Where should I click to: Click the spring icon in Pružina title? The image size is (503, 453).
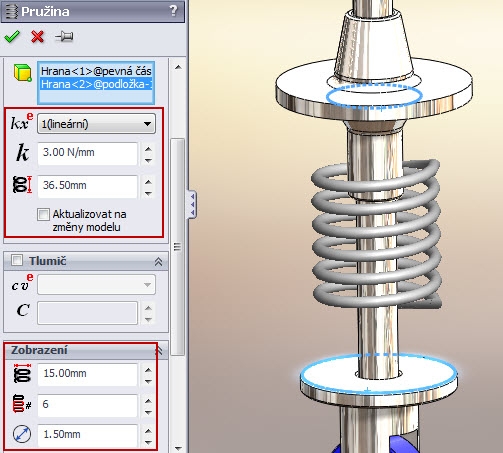[x=11, y=11]
